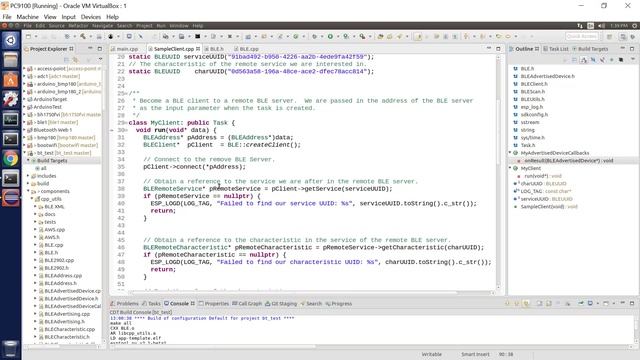Click the green Run toolbar button

click(x=330, y=37)
